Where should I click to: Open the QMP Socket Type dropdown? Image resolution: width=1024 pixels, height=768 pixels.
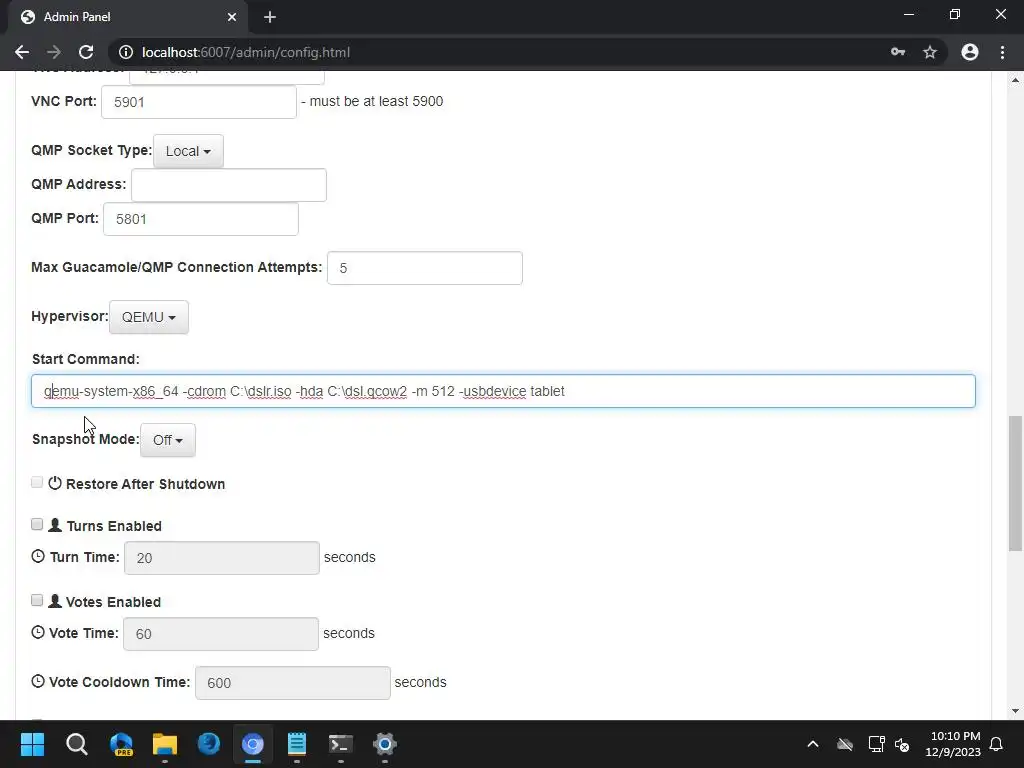(188, 151)
